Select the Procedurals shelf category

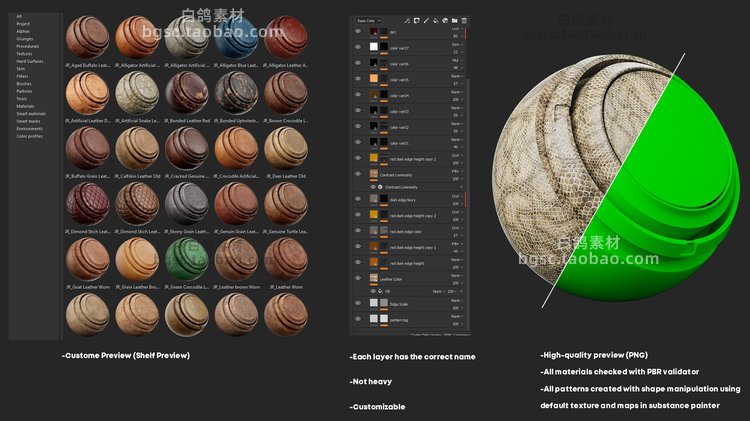28,46
